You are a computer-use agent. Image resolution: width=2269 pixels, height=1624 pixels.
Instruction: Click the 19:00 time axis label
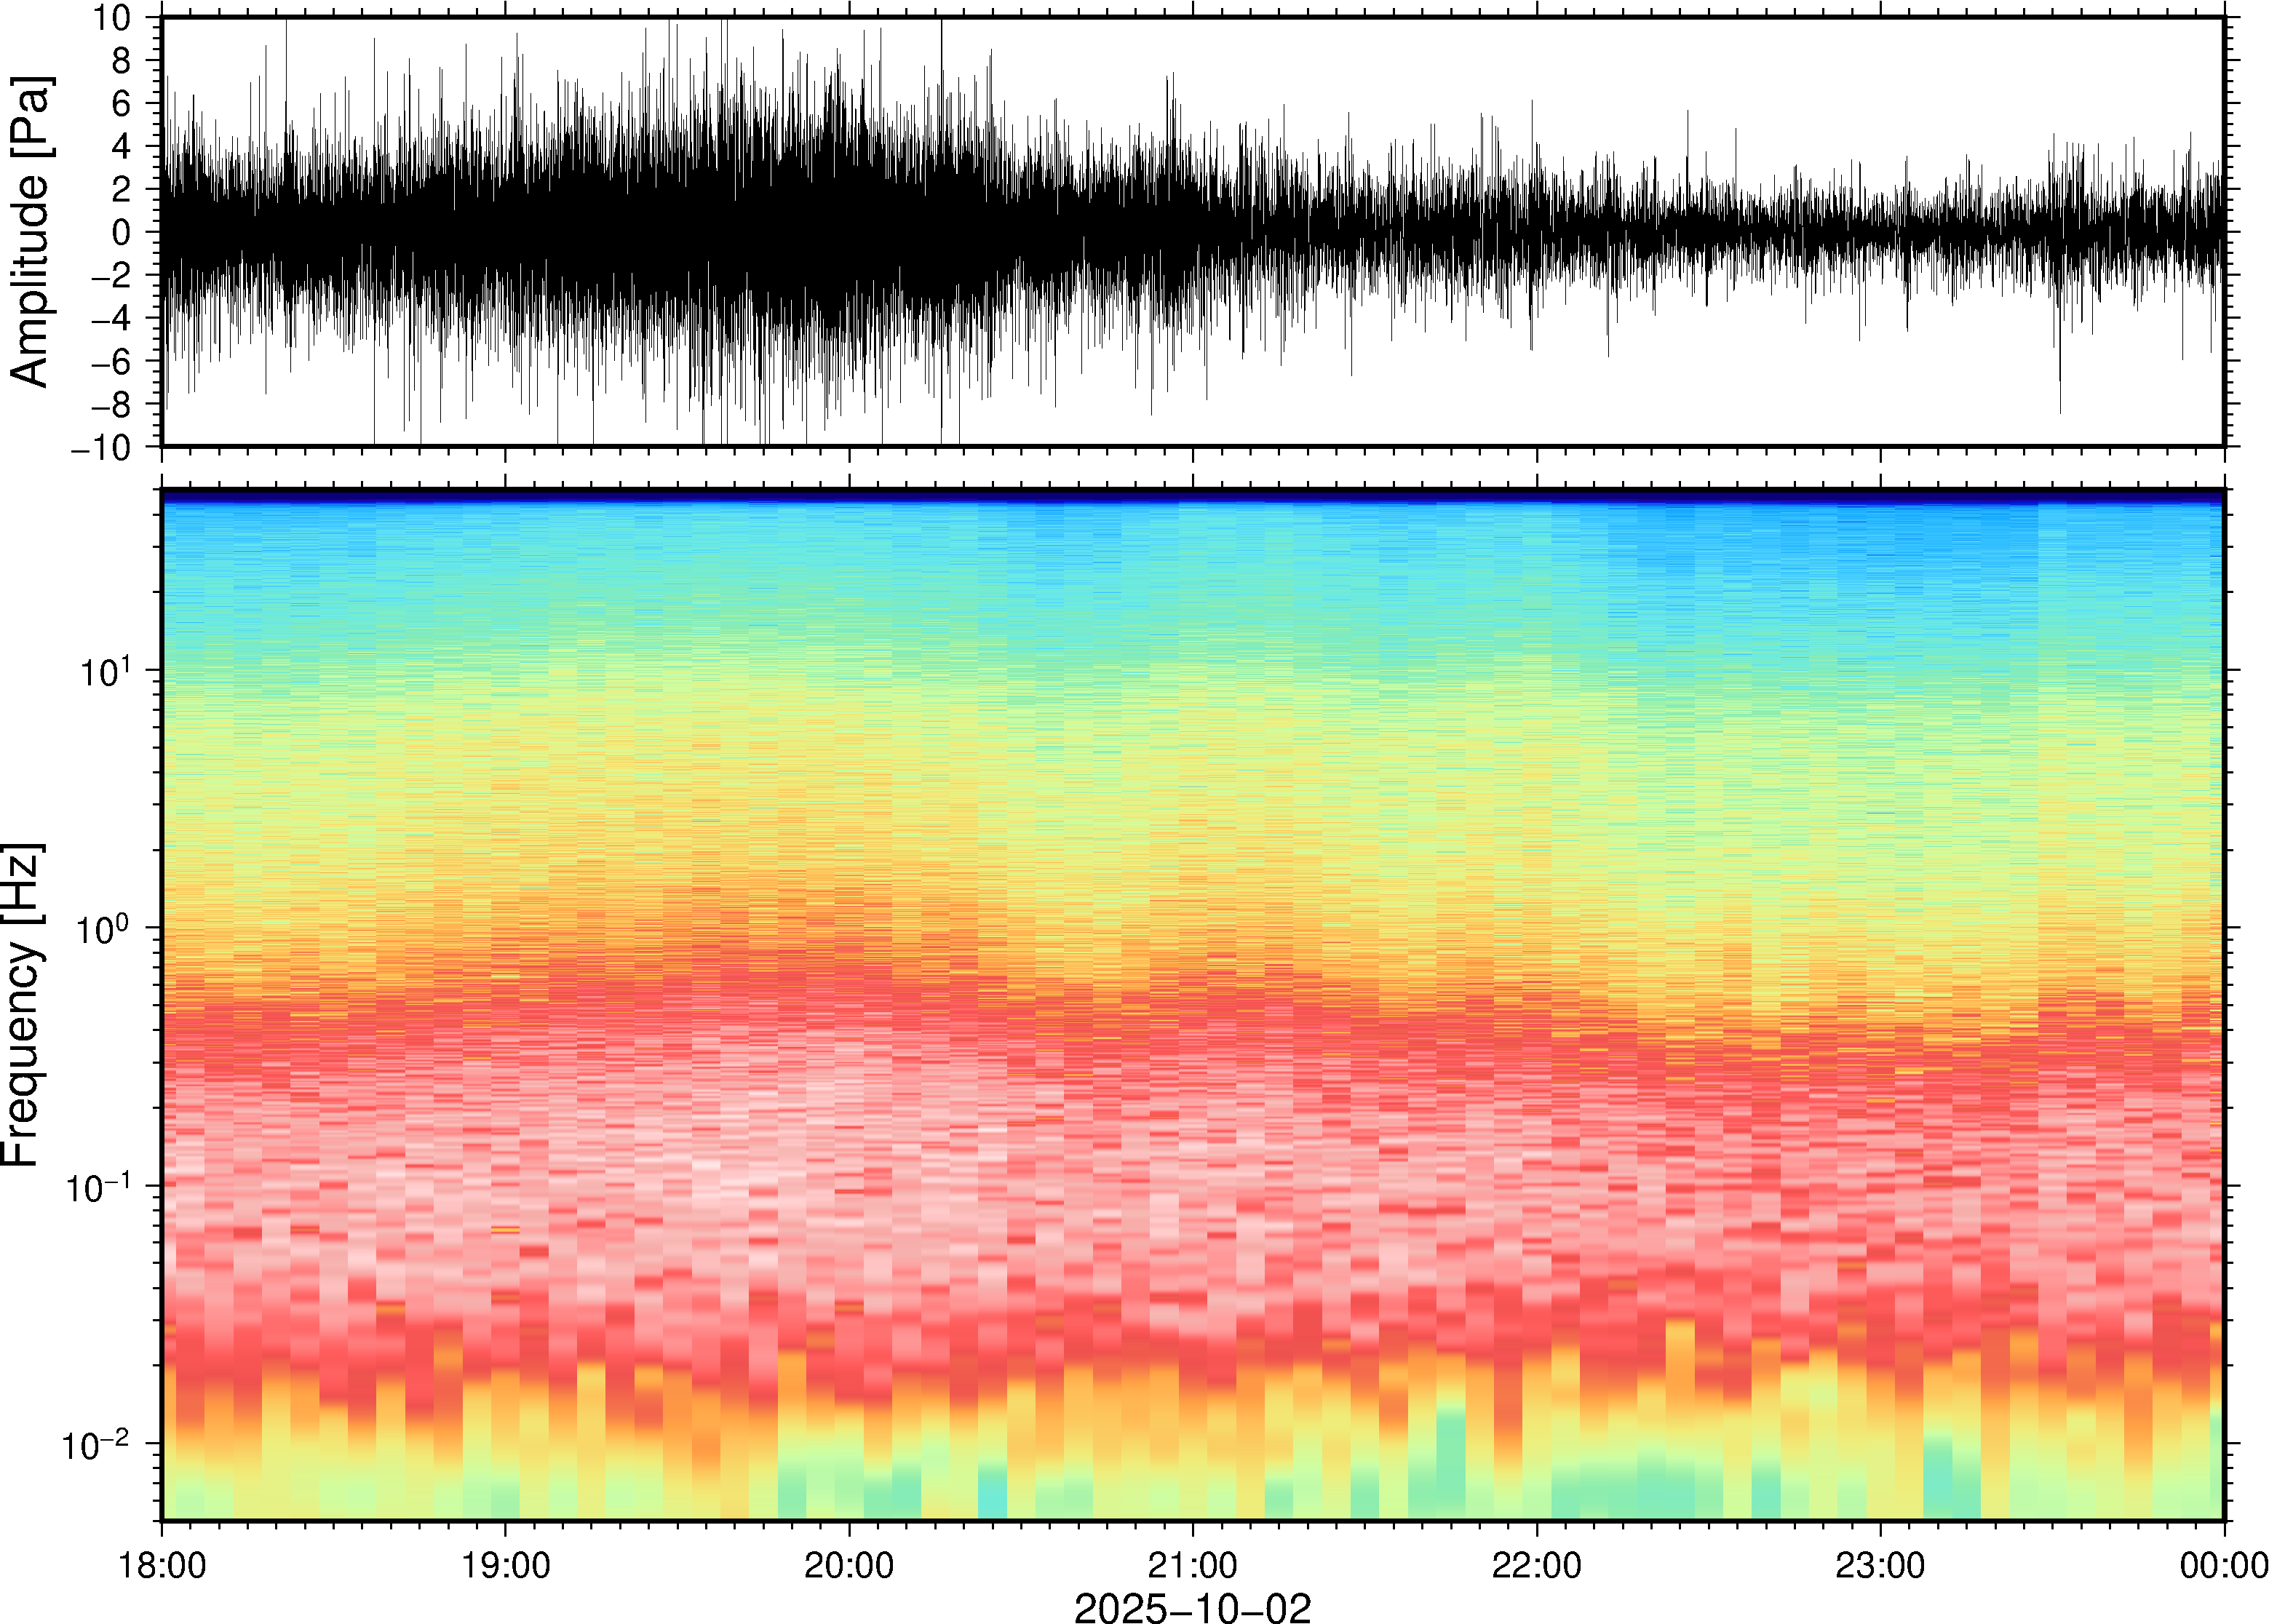(x=505, y=1565)
